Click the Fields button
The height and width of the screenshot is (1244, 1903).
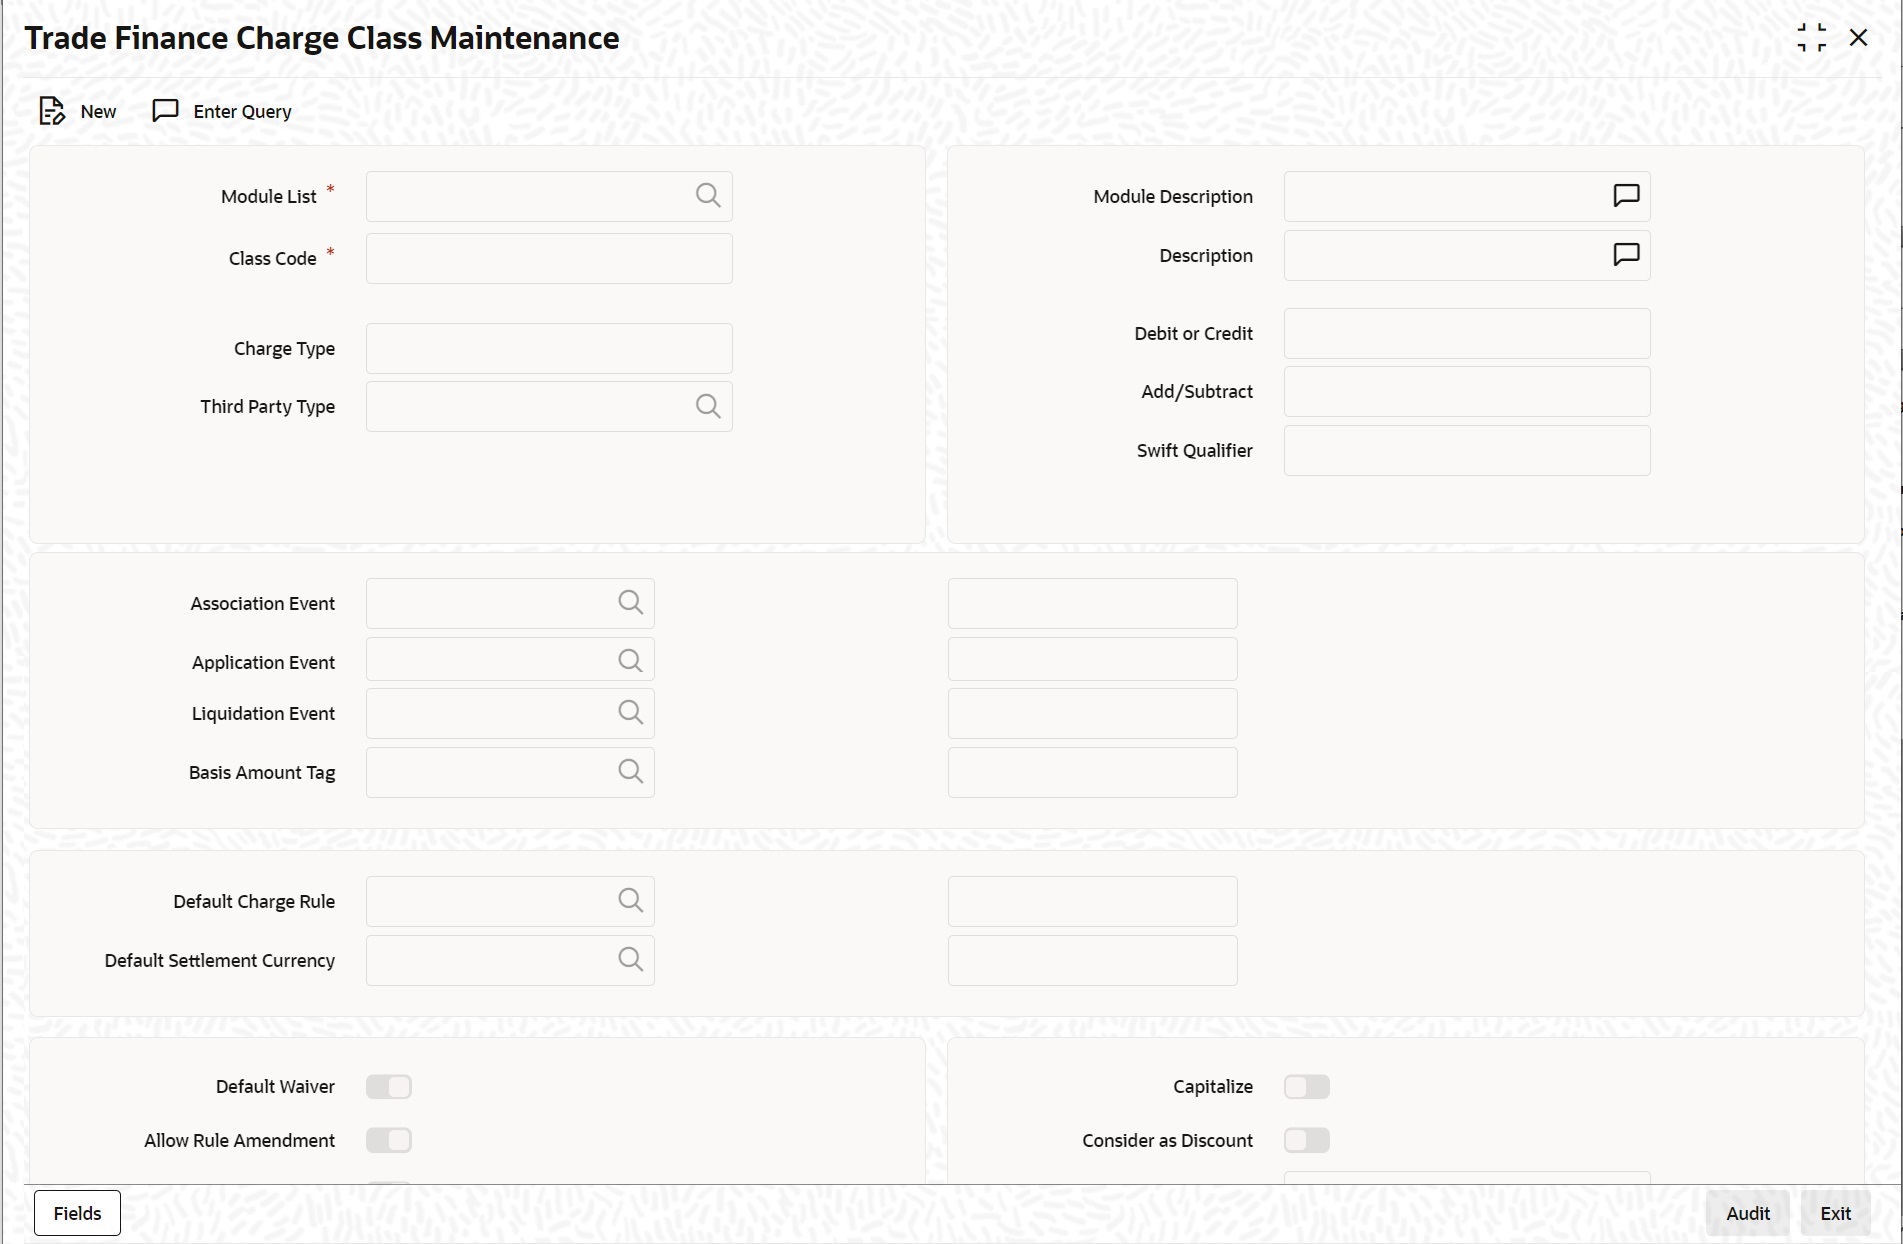[76, 1212]
